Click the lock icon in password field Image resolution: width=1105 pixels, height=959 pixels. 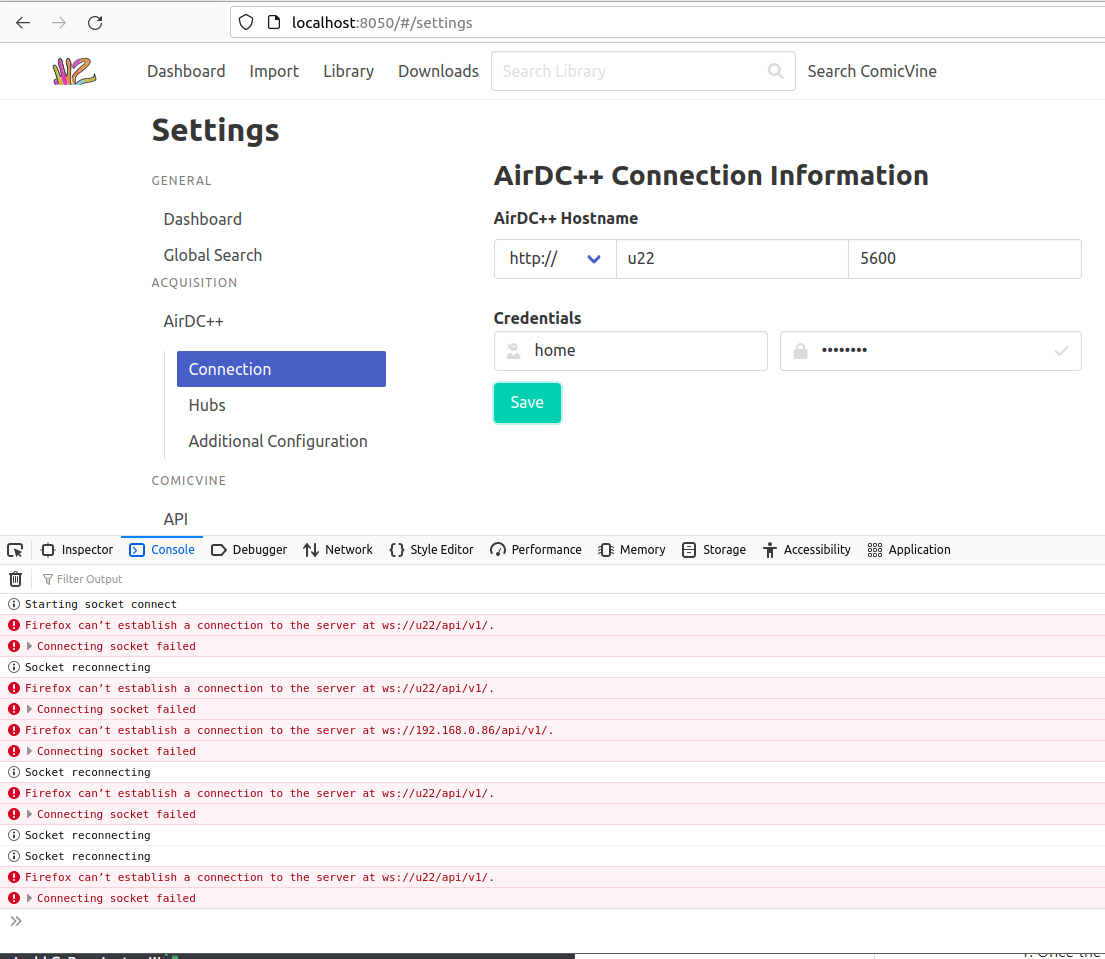tap(801, 351)
